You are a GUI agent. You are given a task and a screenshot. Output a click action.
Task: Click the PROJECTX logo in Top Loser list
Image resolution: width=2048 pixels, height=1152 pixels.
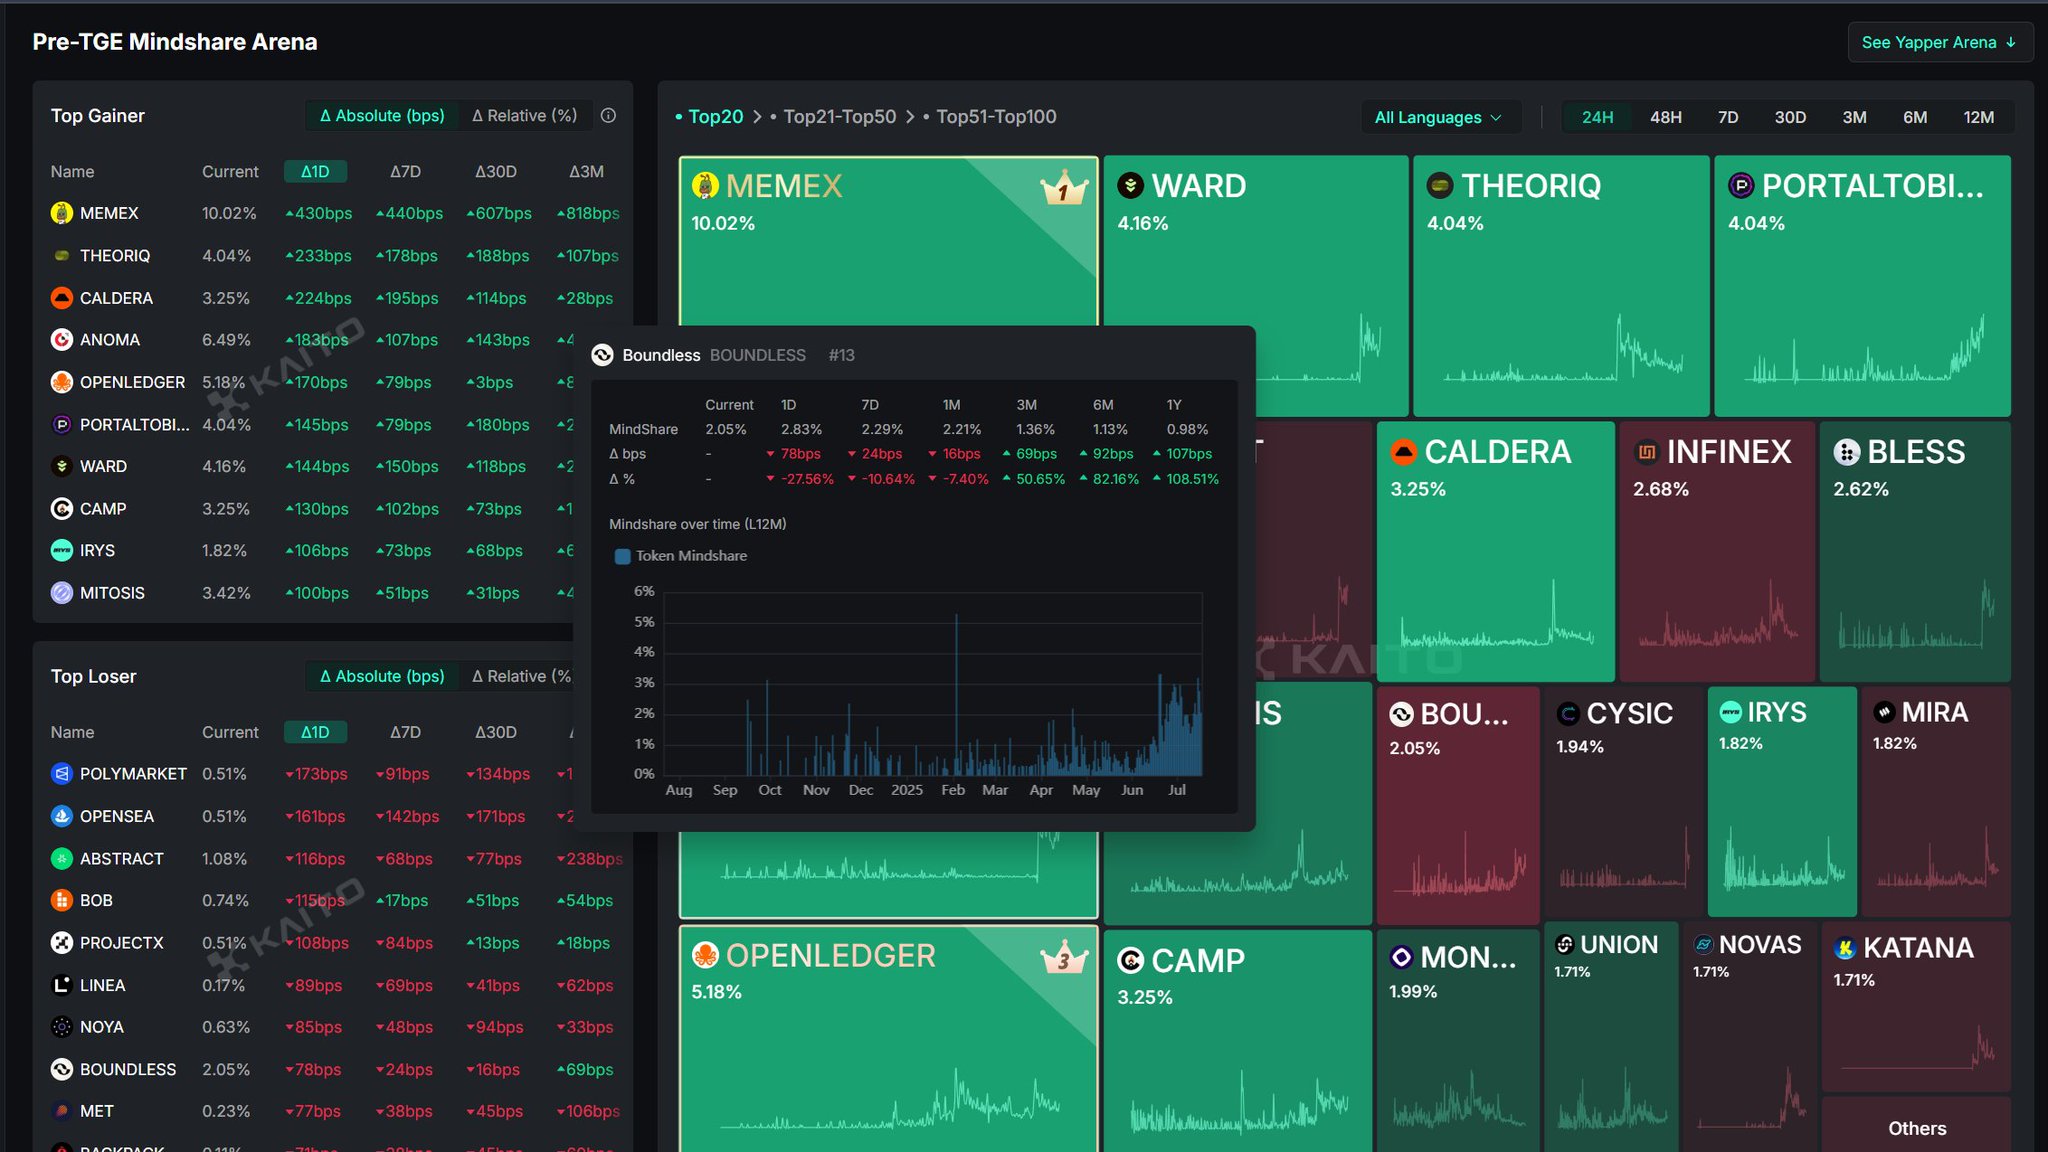(62, 943)
